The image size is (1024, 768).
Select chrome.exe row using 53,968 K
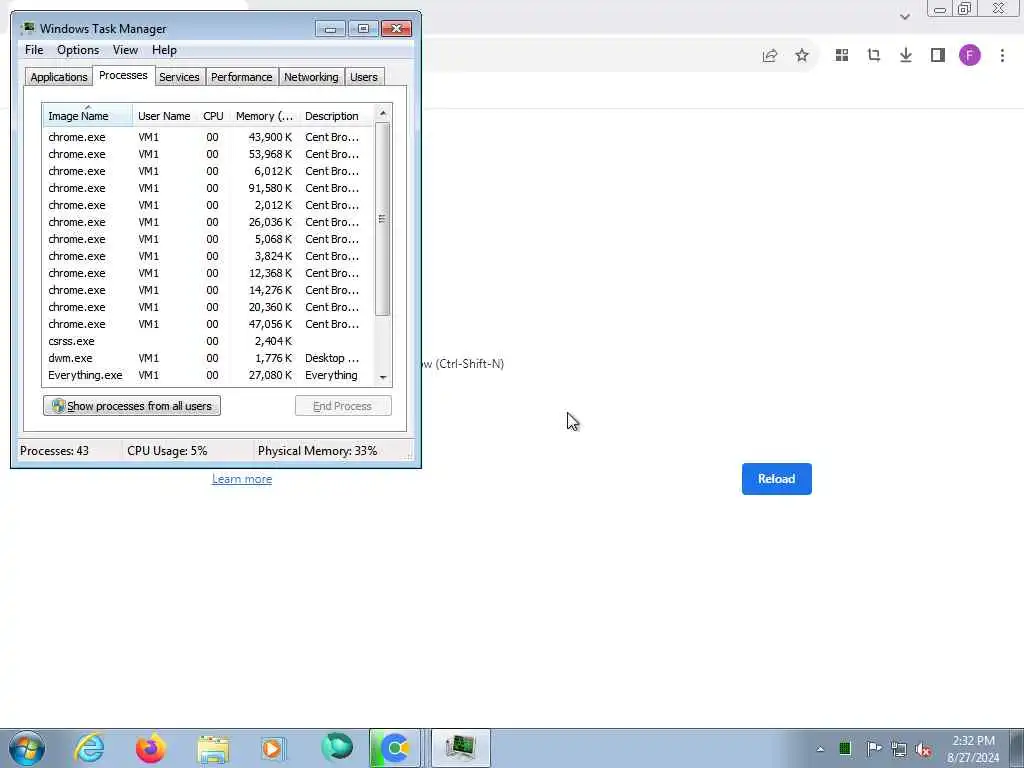click(208, 154)
